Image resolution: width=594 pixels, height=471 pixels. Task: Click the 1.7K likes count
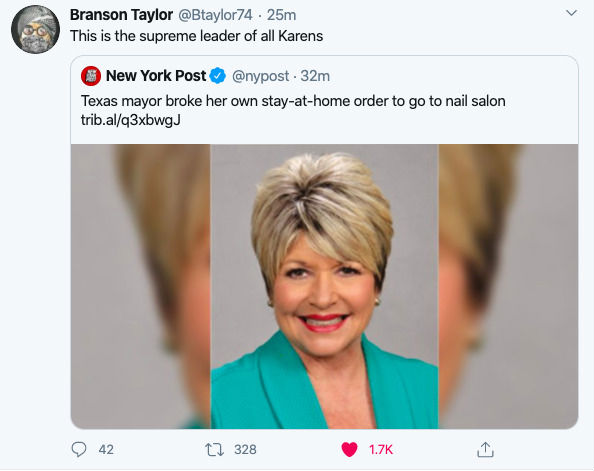click(381, 450)
